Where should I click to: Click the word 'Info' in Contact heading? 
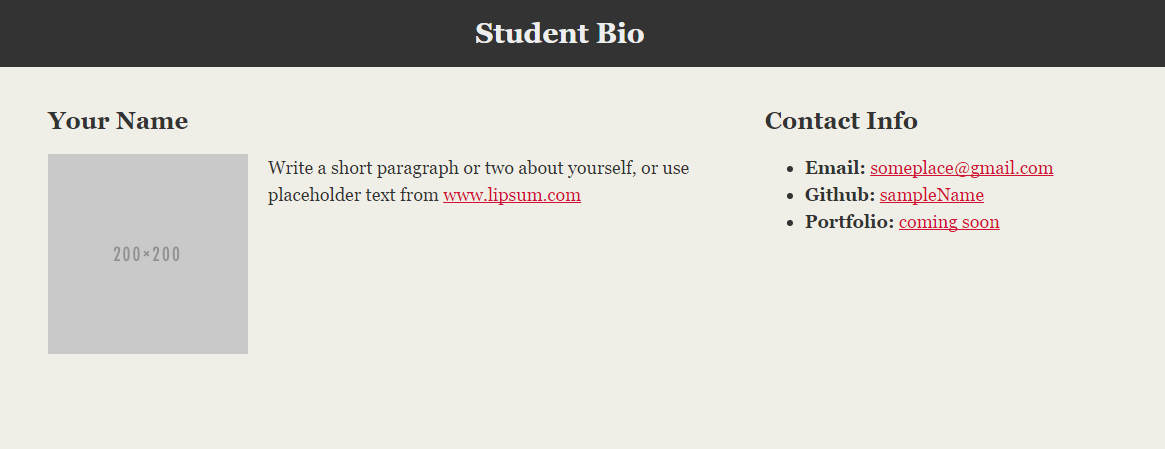(x=893, y=121)
